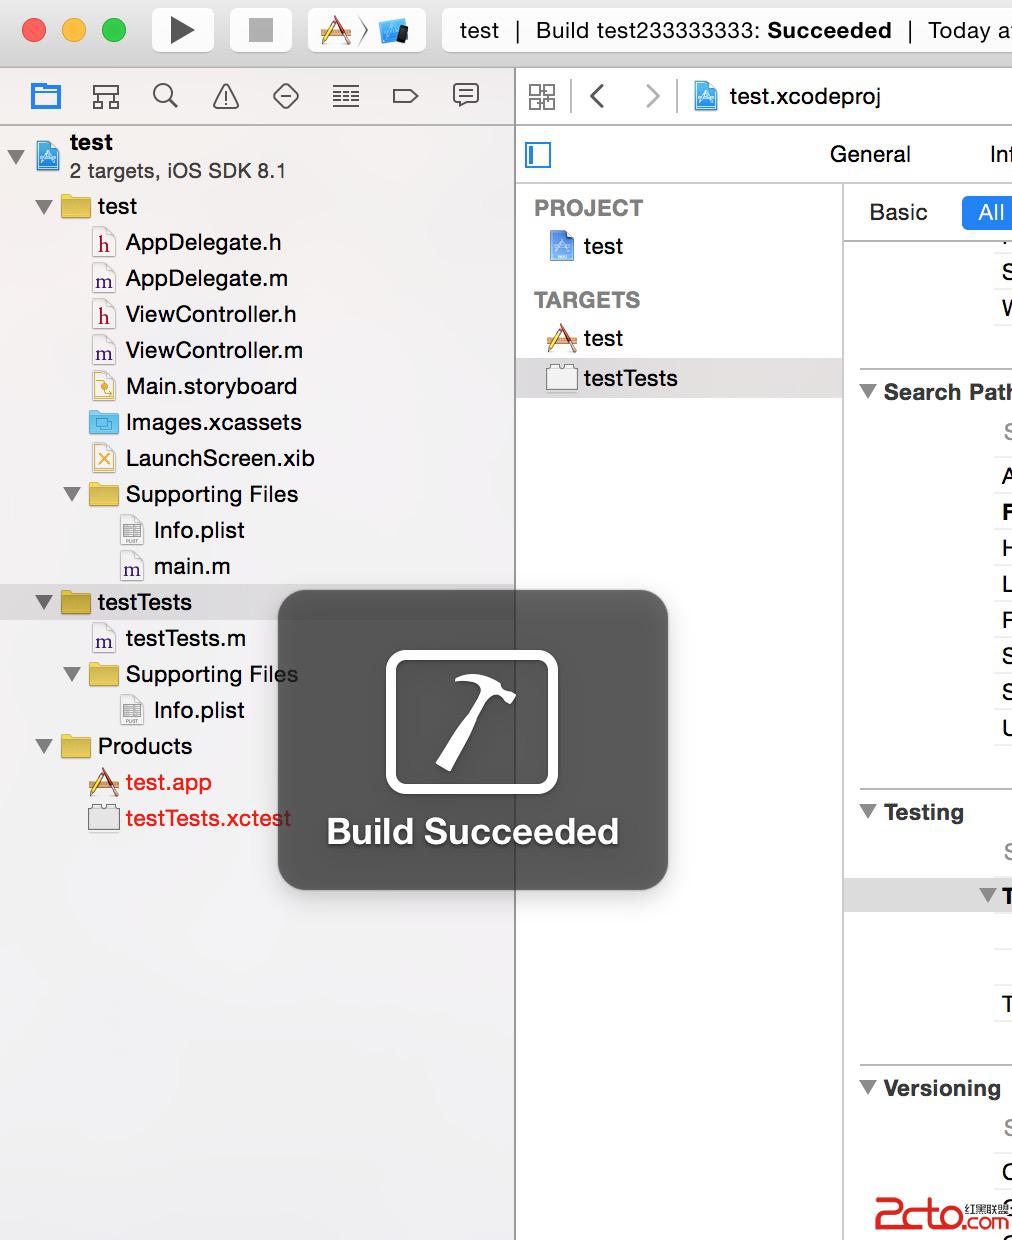Show the Breakpoint navigator
Viewport: 1012px width, 1240px height.
[x=405, y=96]
